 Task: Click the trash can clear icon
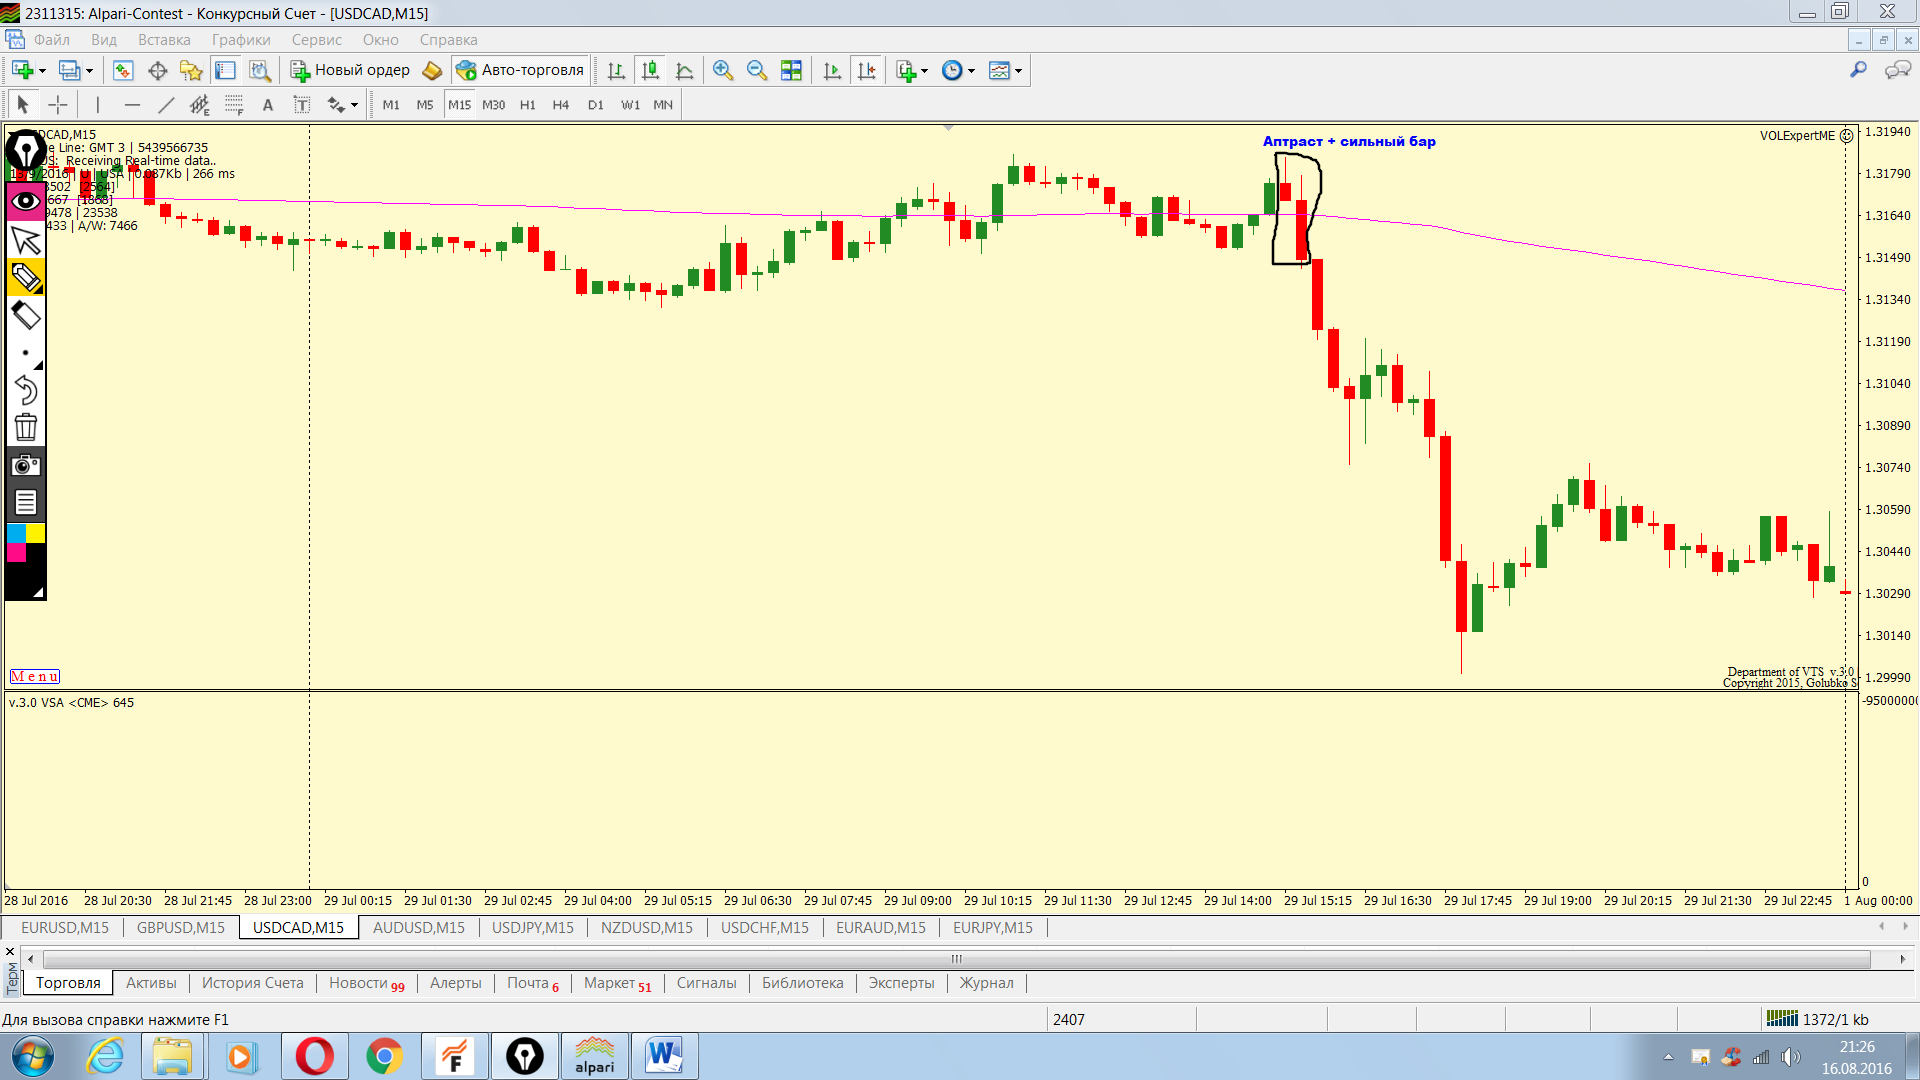[x=25, y=428]
